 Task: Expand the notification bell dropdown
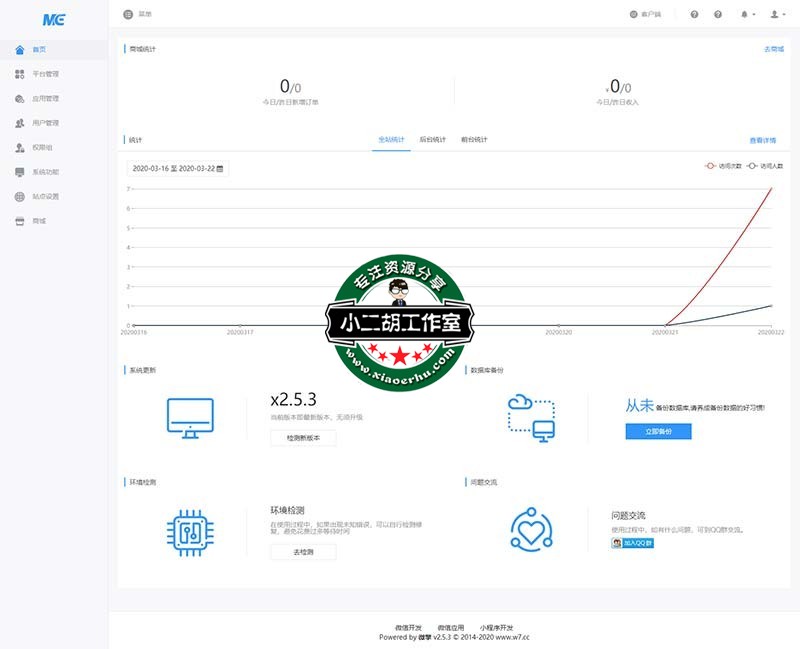point(746,14)
